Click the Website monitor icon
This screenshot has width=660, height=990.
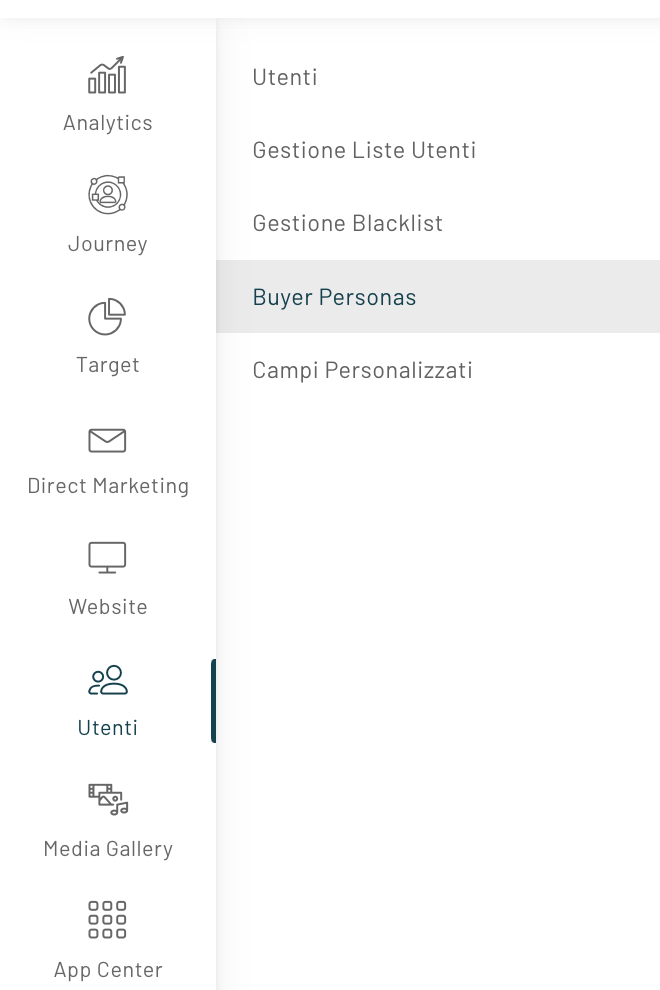click(x=107, y=558)
